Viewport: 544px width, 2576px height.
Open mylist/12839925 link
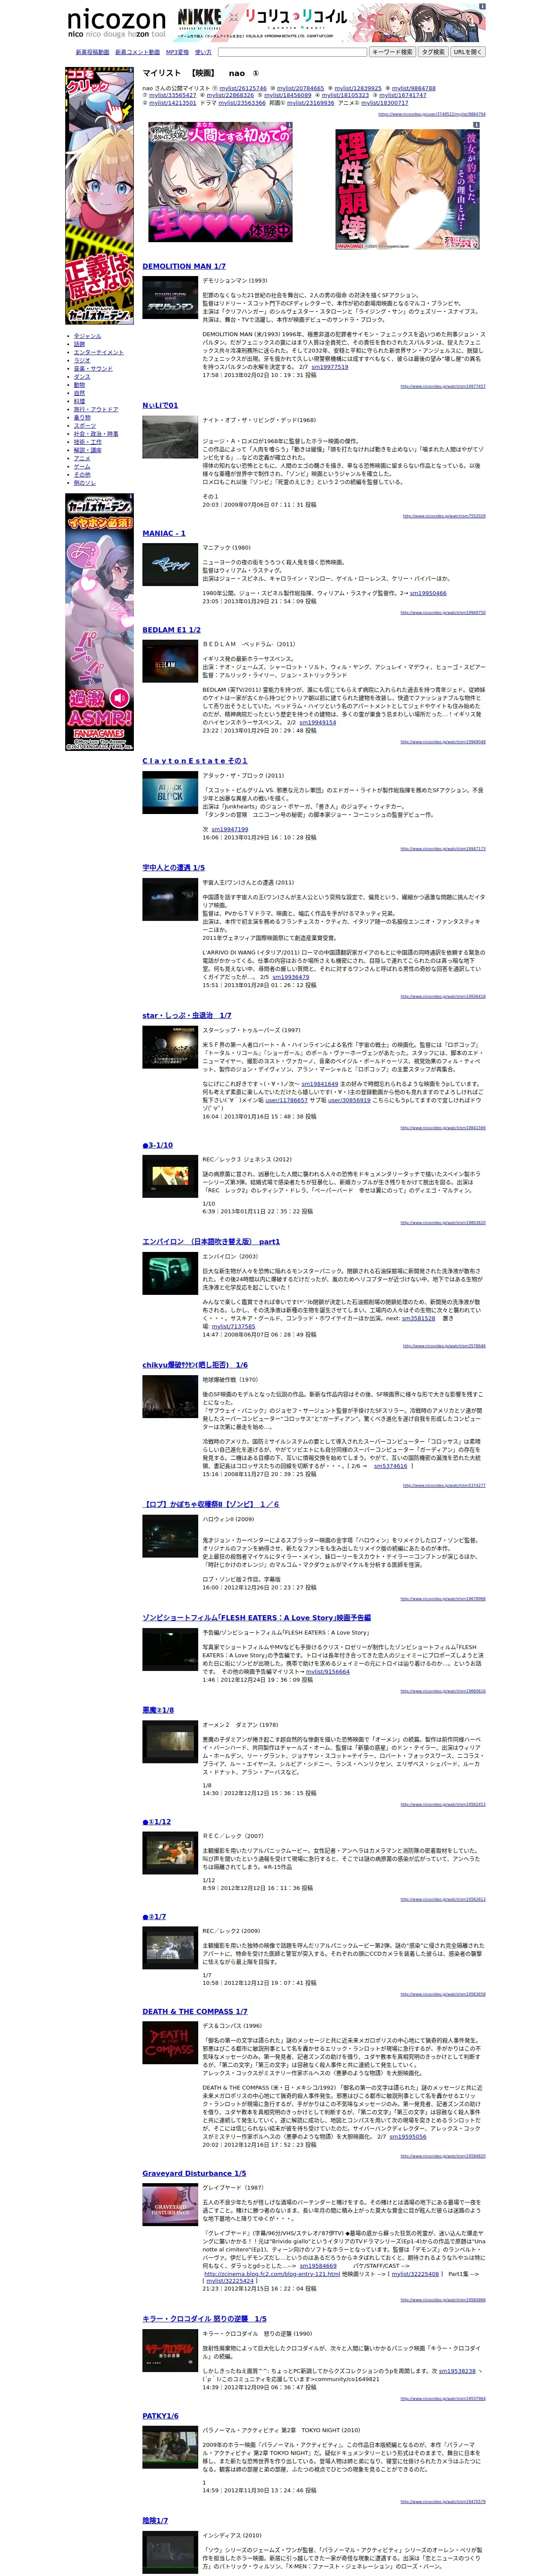pos(358,88)
